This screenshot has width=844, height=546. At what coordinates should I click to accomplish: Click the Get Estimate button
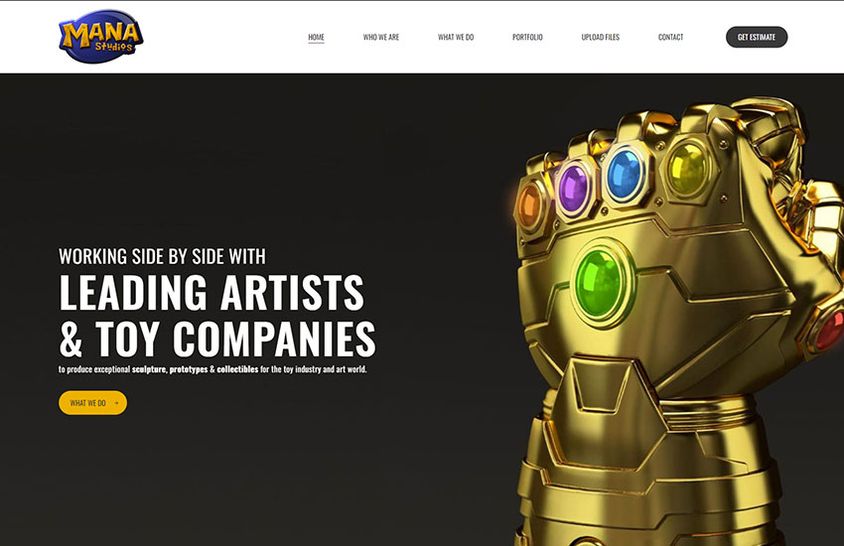point(757,37)
